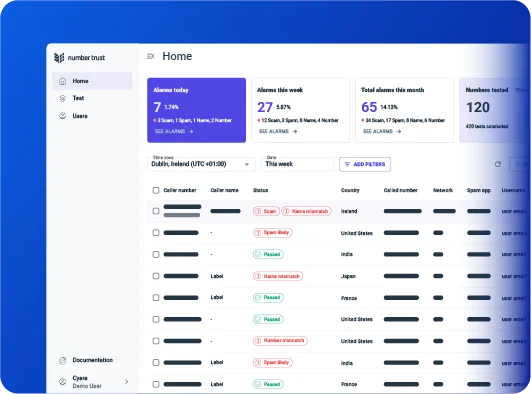Click the Users icon in sidebar
Screen dimensions: 531x394
[x=63, y=116]
